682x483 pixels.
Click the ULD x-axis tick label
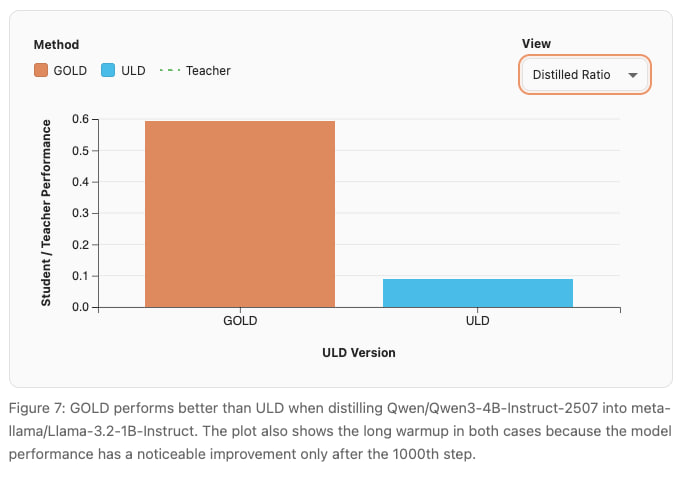pyautogui.click(x=478, y=322)
